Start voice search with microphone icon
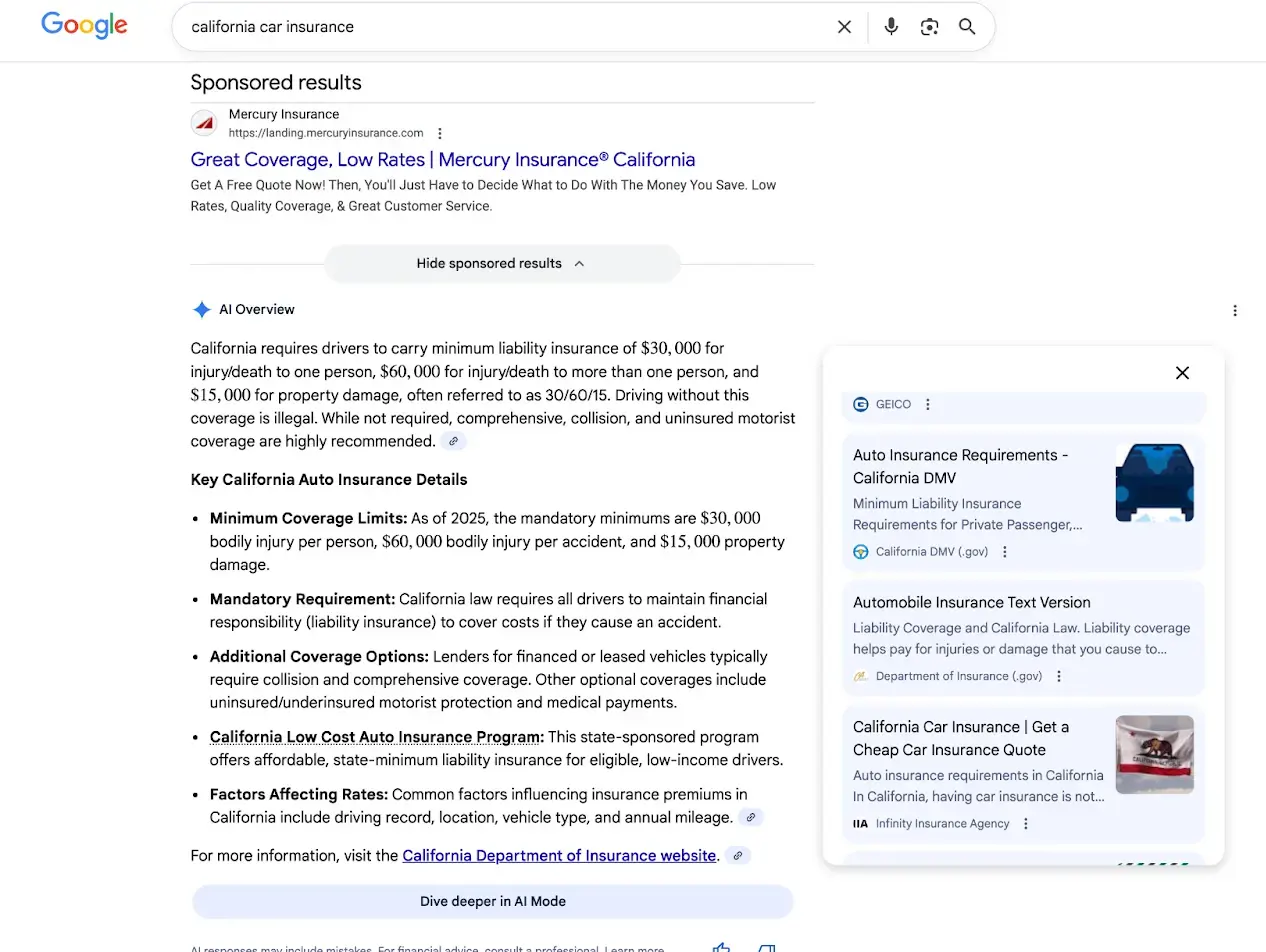This screenshot has height=952, width=1266. pos(891,27)
